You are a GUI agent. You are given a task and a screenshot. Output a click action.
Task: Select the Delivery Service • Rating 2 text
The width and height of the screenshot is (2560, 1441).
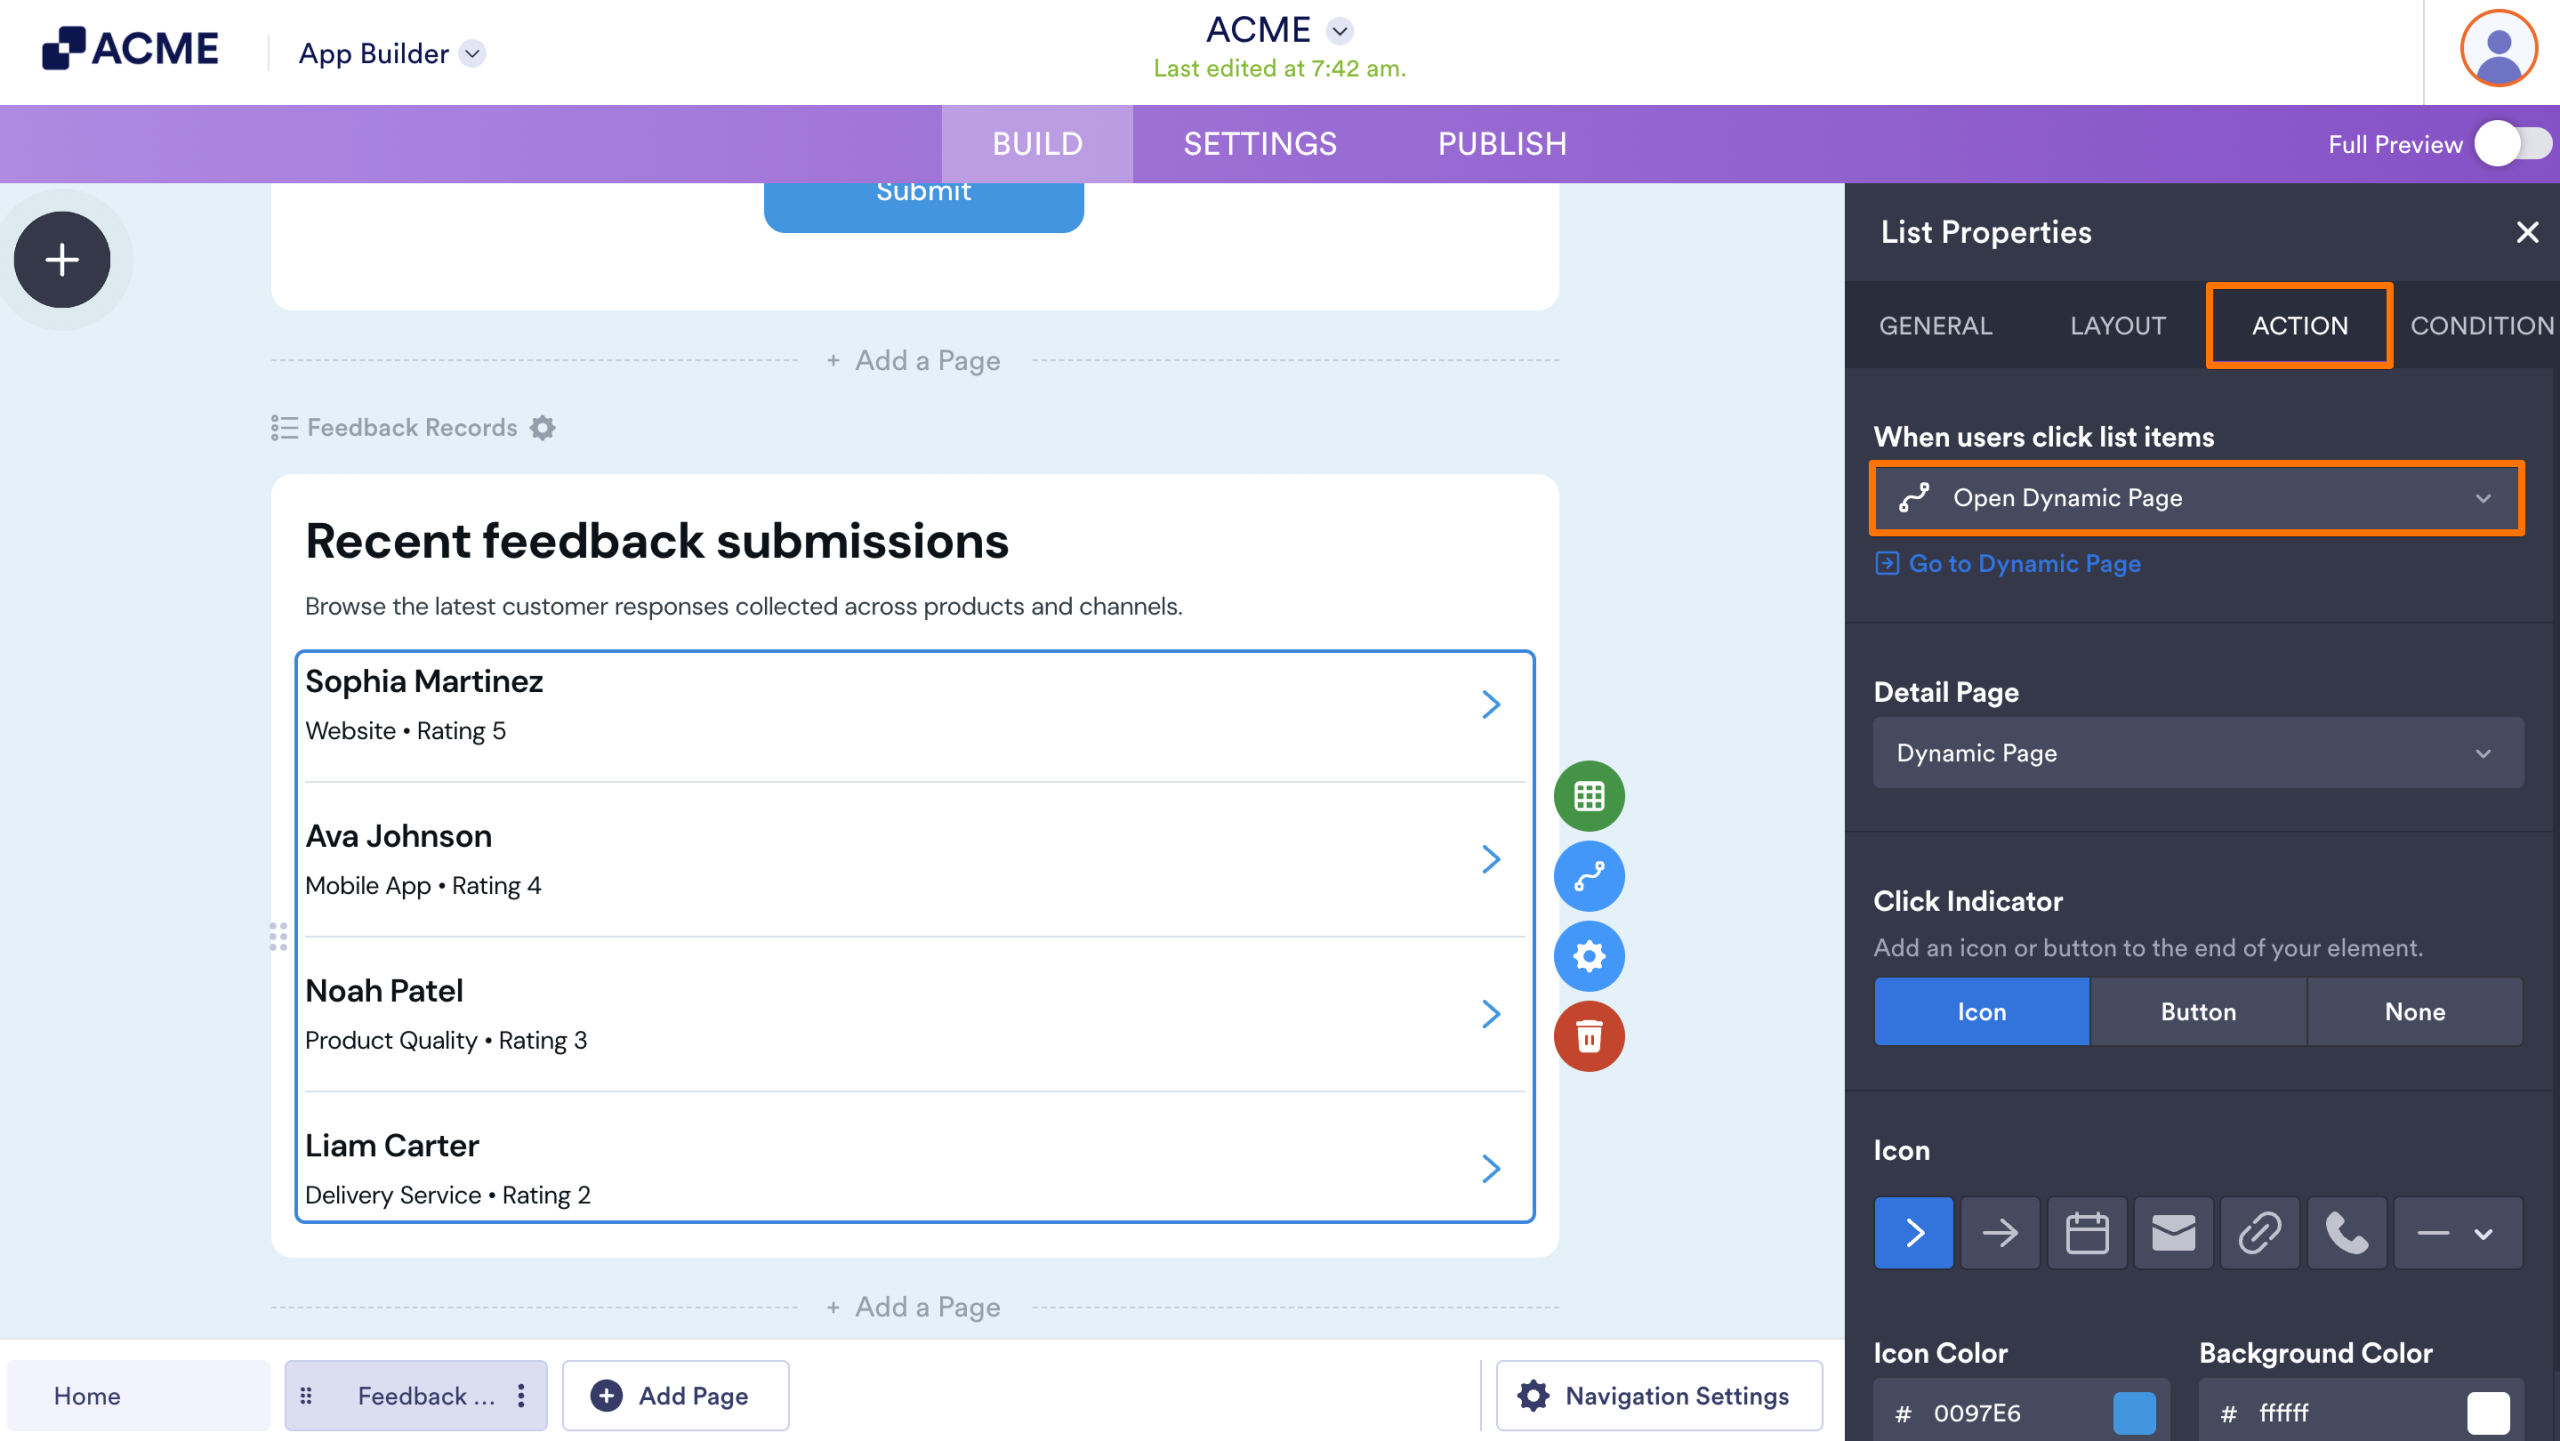tap(448, 1195)
